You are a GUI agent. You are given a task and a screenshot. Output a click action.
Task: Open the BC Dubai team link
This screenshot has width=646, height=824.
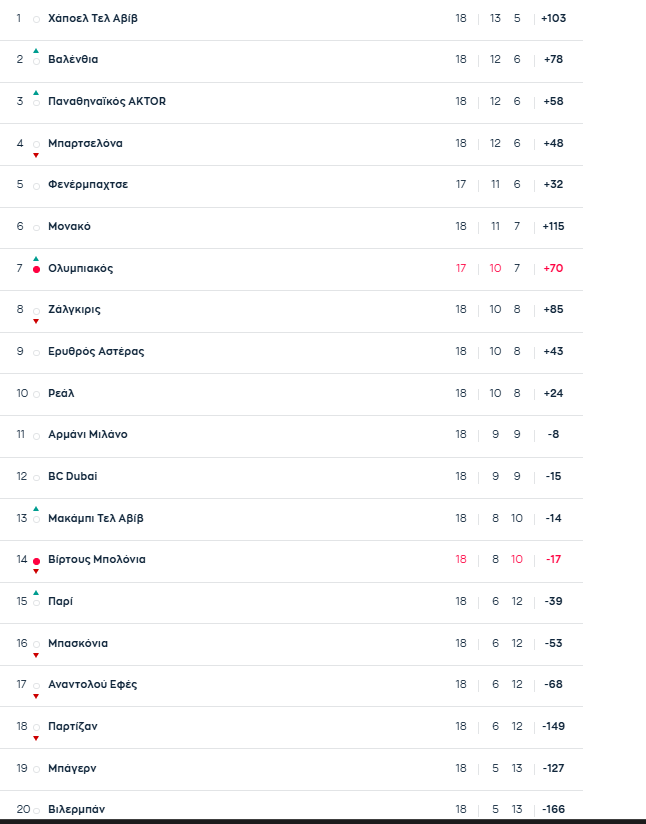73,476
